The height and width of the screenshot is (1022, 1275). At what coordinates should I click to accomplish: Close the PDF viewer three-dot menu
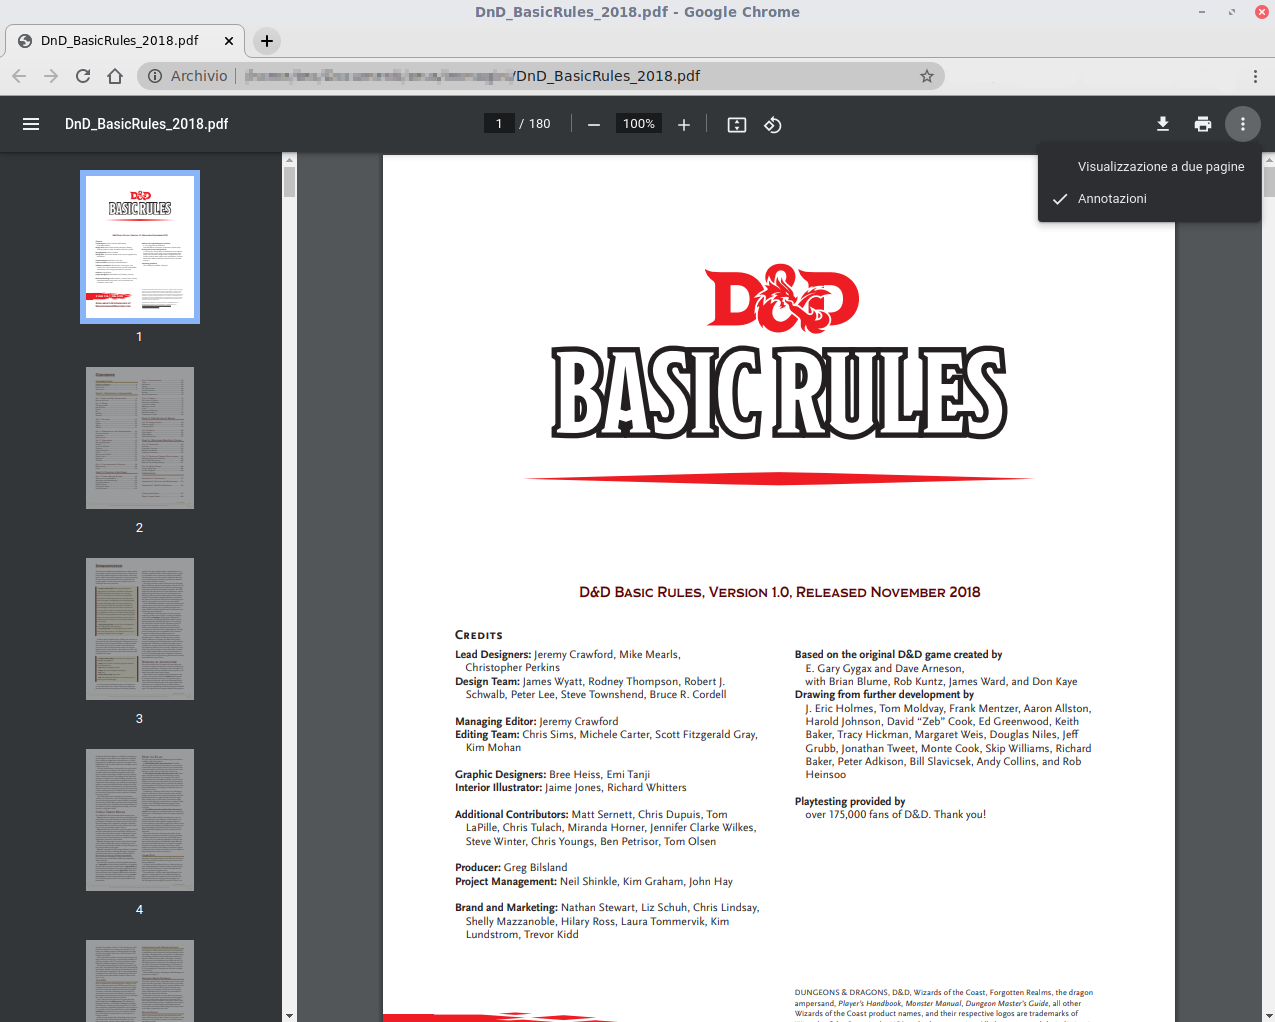(x=1243, y=124)
